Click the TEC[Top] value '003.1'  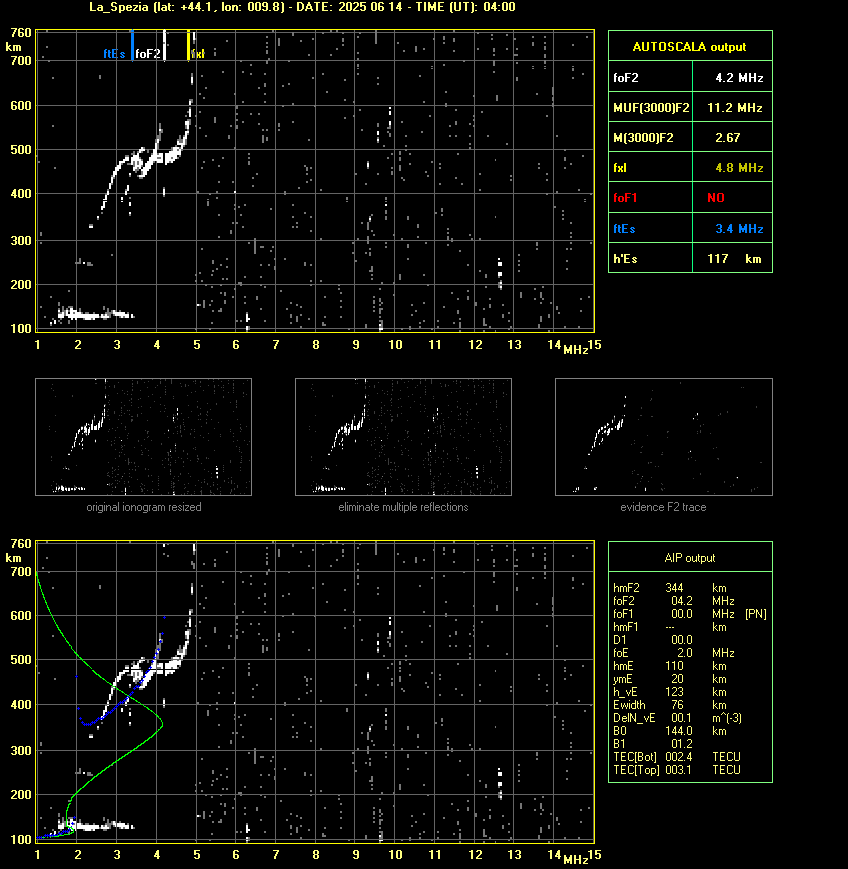[x=678, y=770]
